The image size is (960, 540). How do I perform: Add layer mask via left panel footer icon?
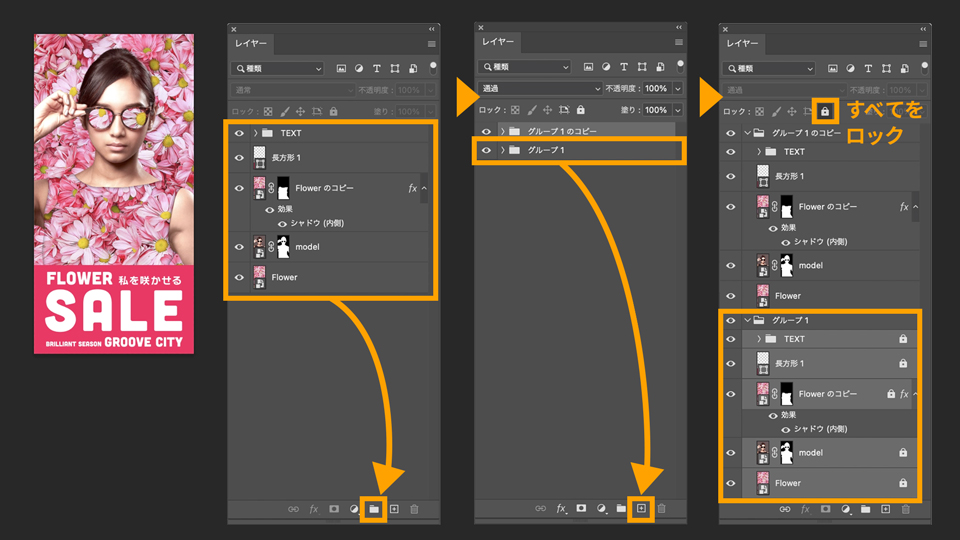click(x=334, y=509)
